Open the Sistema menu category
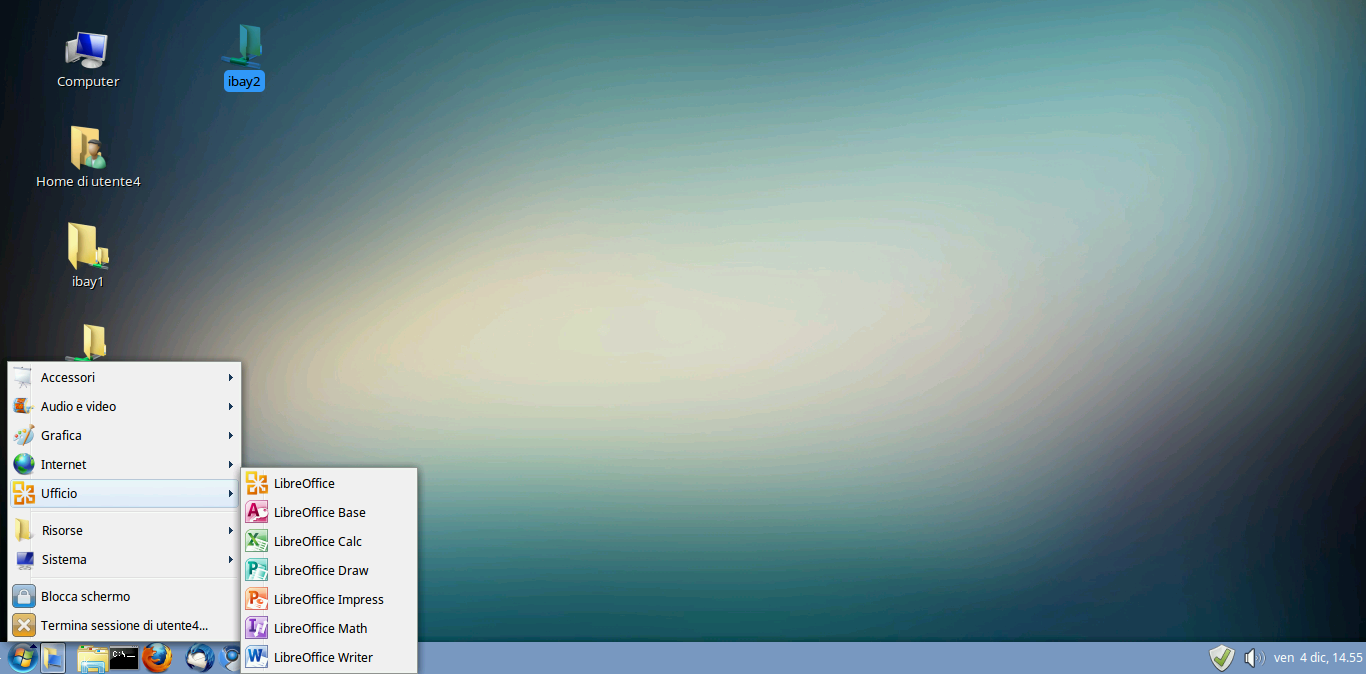This screenshot has width=1366, height=674. [124, 559]
